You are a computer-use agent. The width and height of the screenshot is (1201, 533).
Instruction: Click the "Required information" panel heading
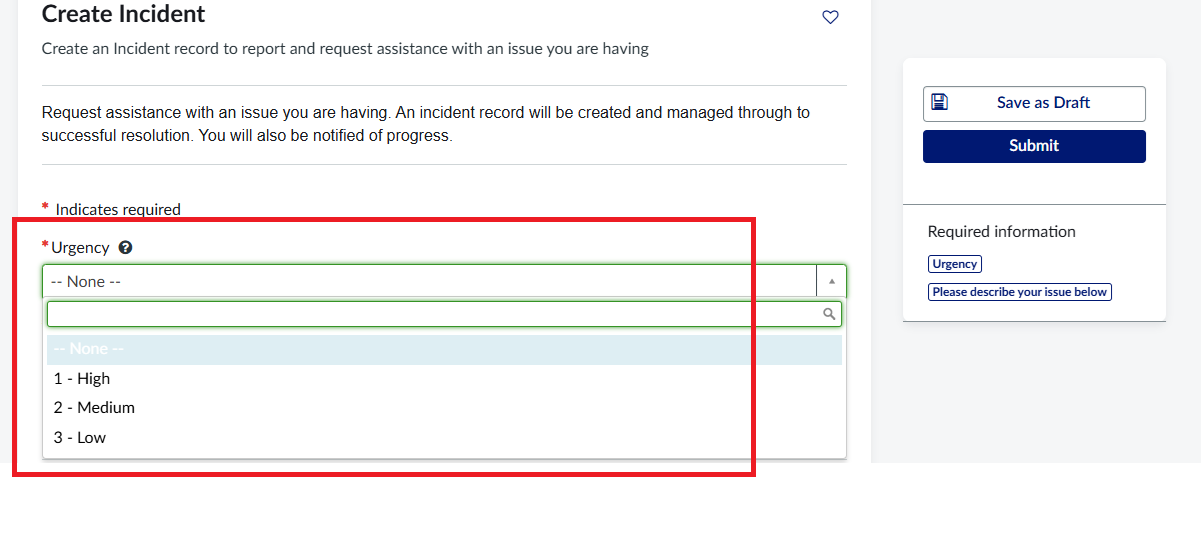pyautogui.click(x=1001, y=232)
